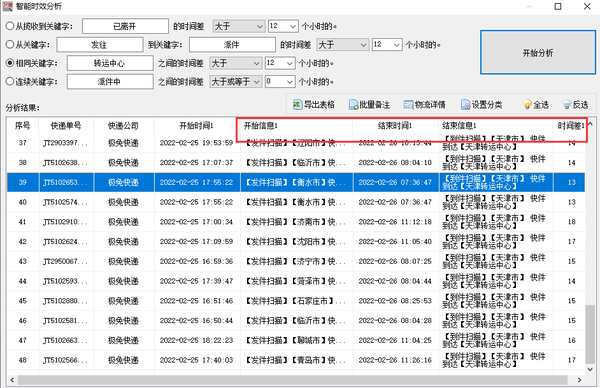Click the 转运中心 keyword field
600x388 pixels.
coord(110,63)
